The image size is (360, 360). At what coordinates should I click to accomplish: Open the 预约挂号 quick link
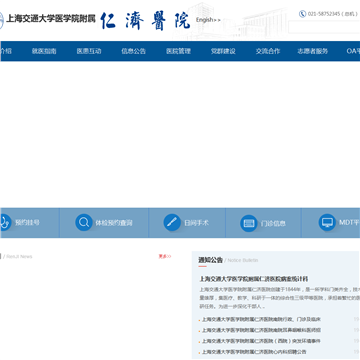click(27, 222)
